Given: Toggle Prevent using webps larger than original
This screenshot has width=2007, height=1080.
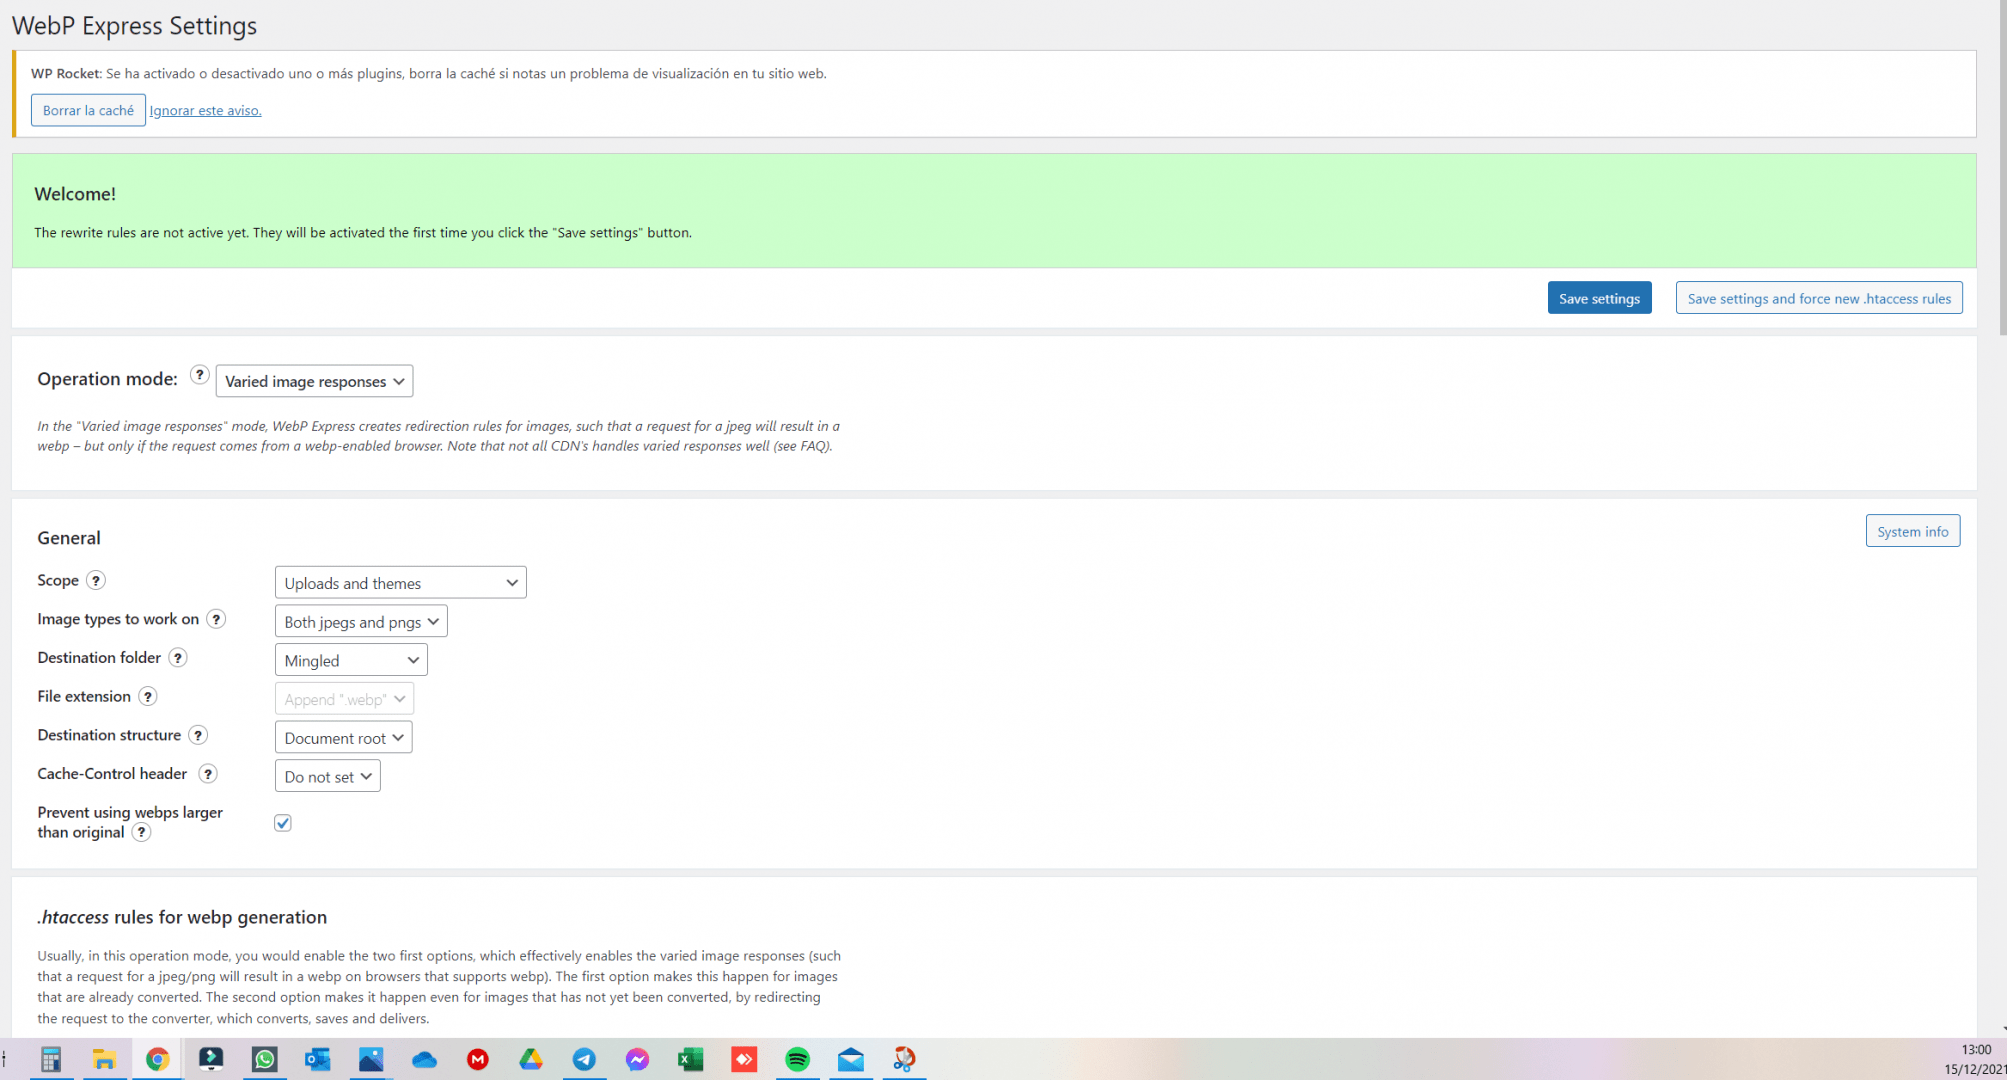Looking at the screenshot, I should click(x=283, y=822).
